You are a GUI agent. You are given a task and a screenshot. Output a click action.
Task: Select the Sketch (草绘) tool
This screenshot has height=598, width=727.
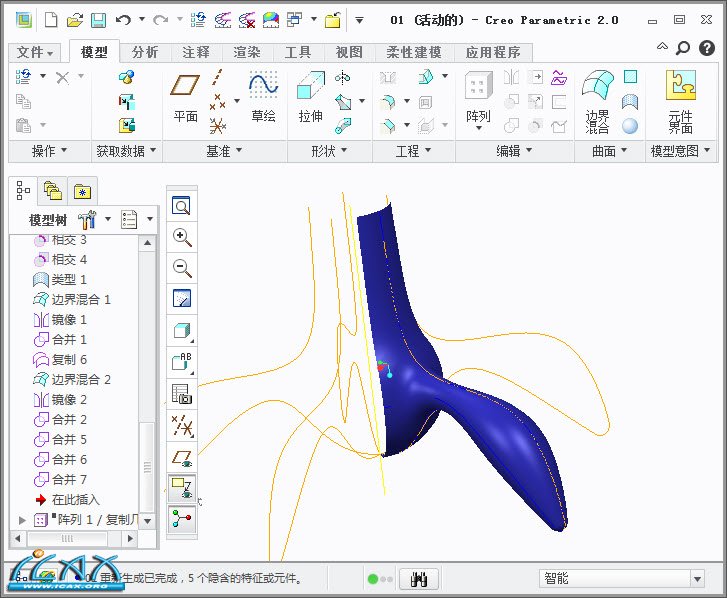coord(263,98)
